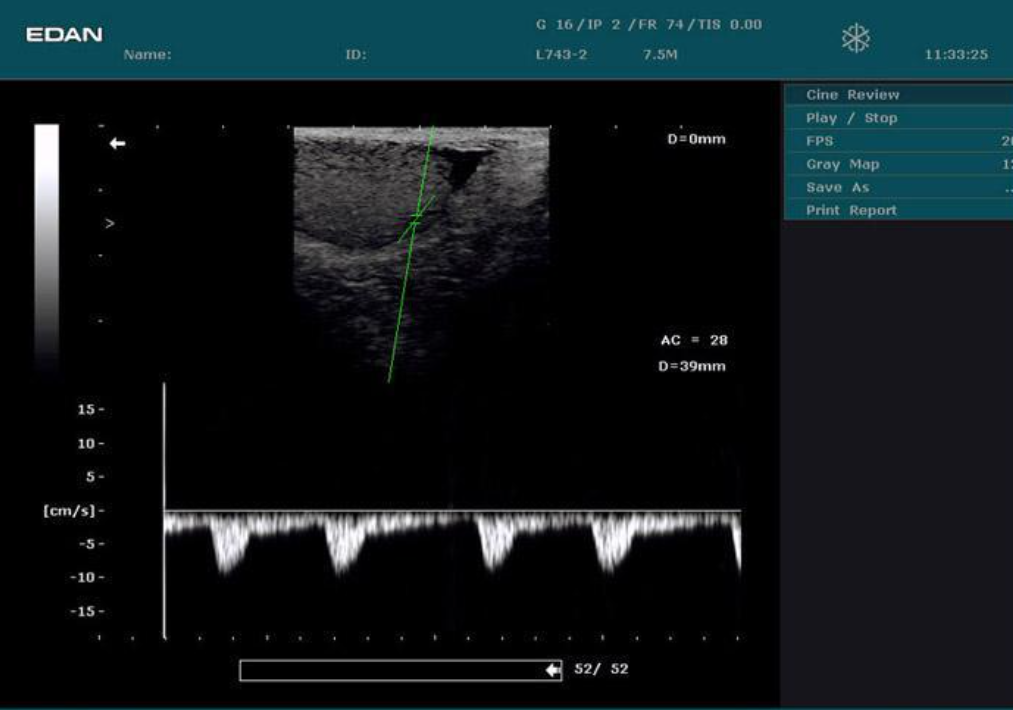Image resolution: width=1013 pixels, height=710 pixels.
Task: Click the focus position marker on depth scale
Action: (110, 224)
